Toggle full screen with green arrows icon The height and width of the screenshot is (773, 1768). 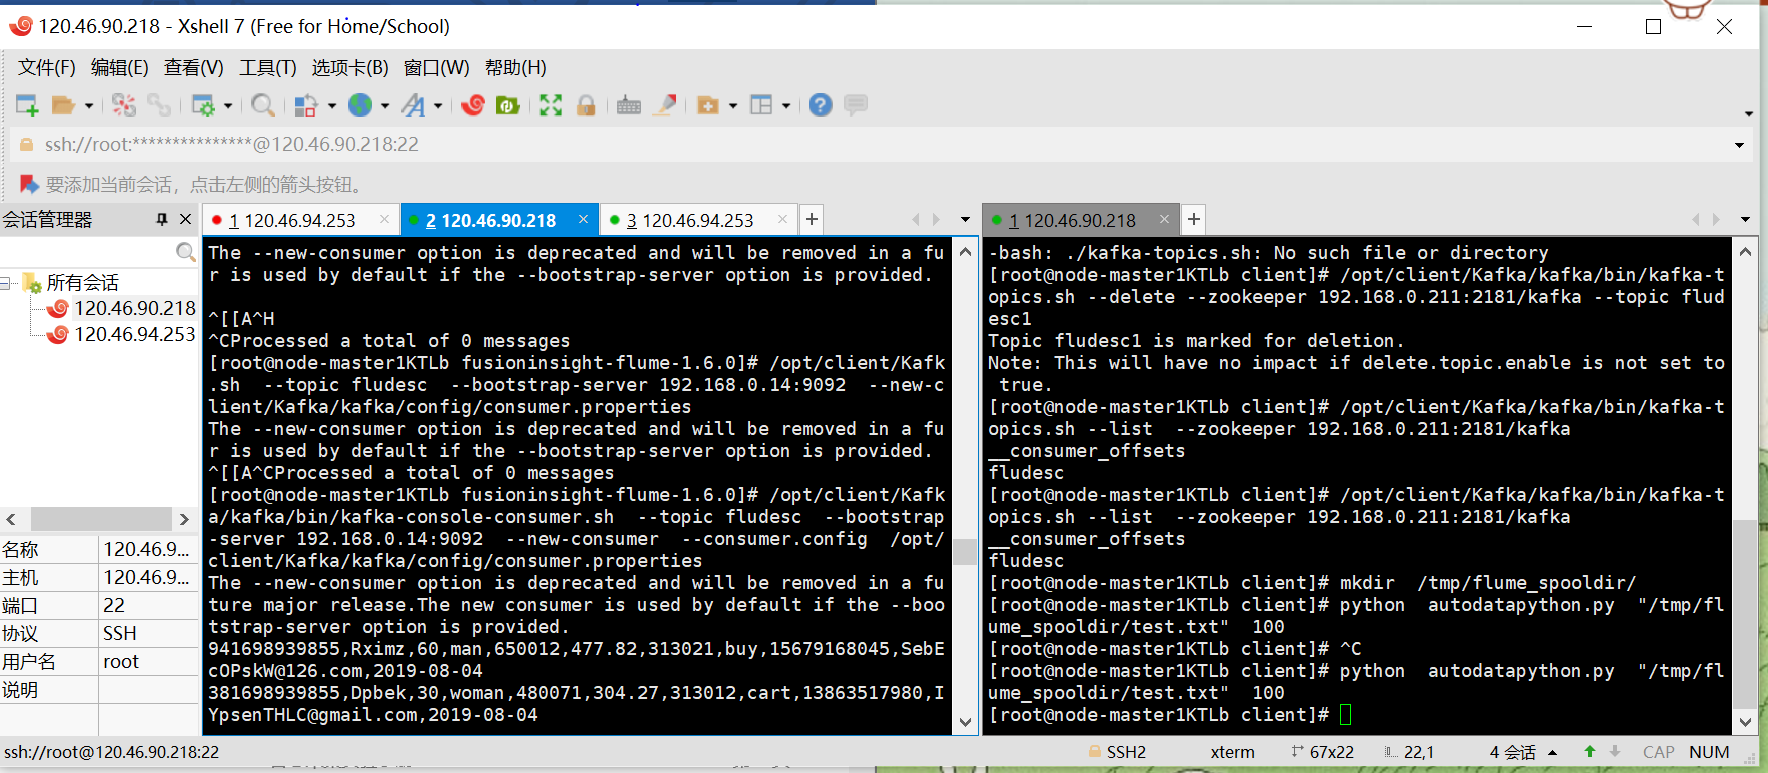(x=551, y=105)
